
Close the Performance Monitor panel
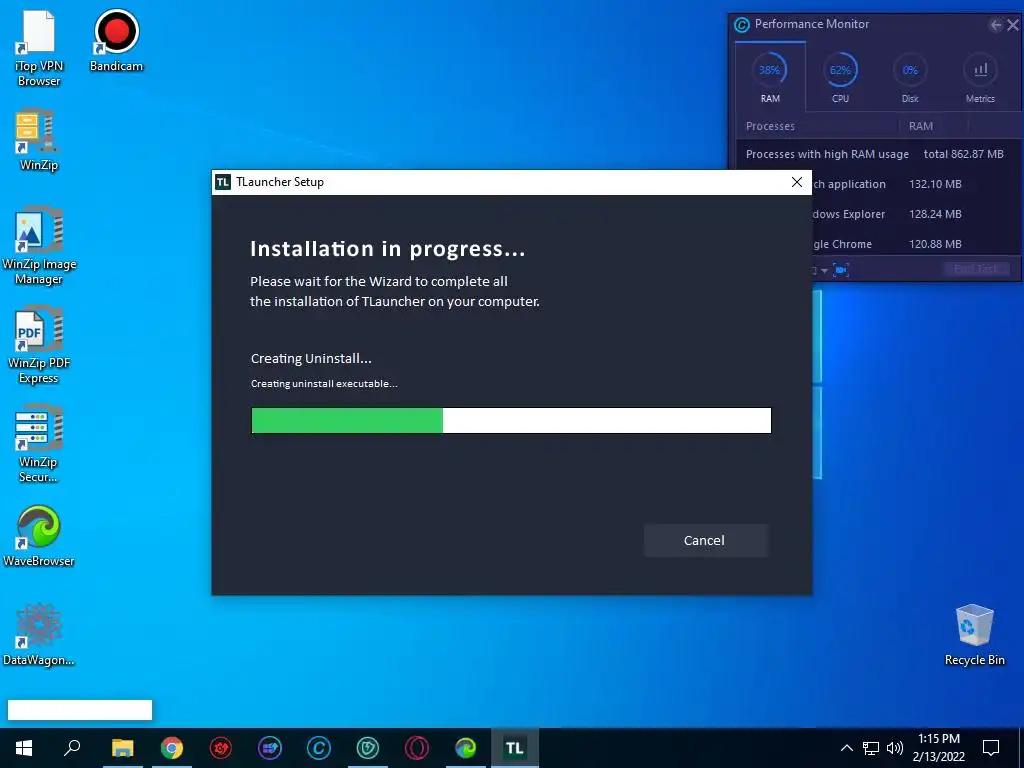coord(1013,25)
